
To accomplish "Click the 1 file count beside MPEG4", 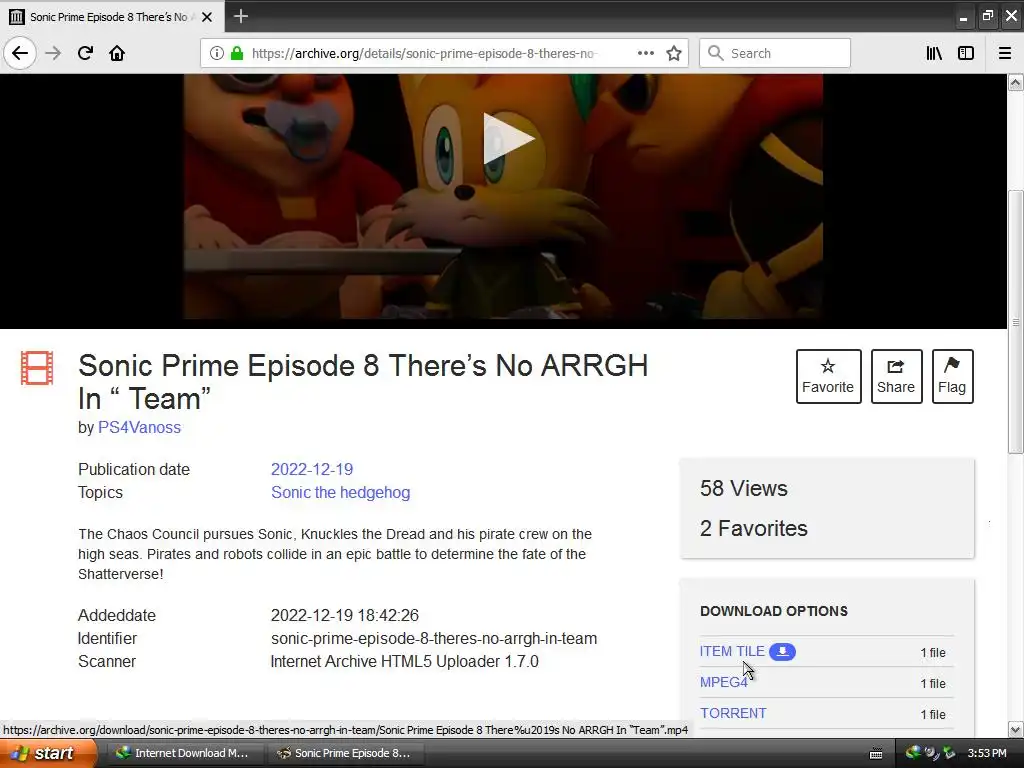I will point(933,683).
